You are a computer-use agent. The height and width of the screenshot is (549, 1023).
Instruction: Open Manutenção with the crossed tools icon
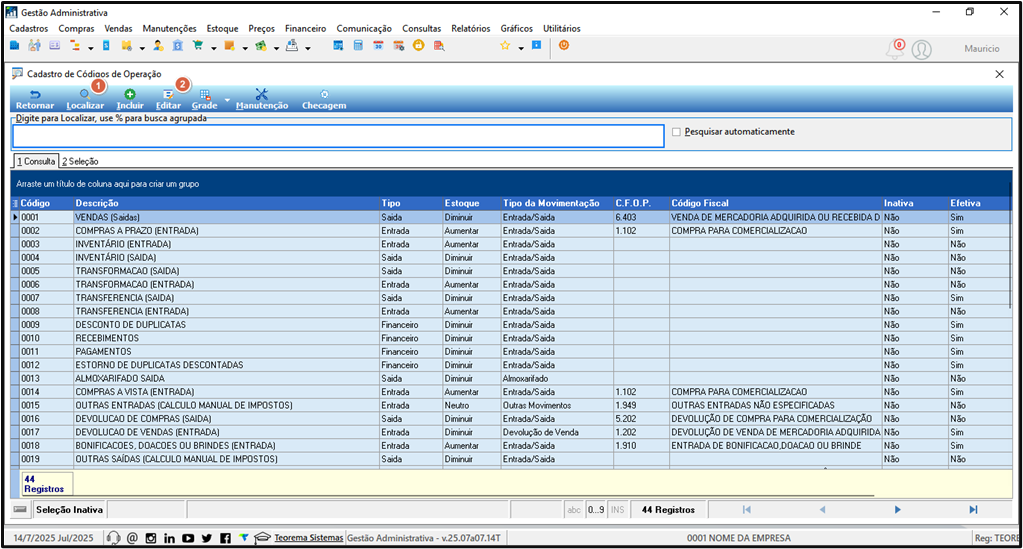262,99
